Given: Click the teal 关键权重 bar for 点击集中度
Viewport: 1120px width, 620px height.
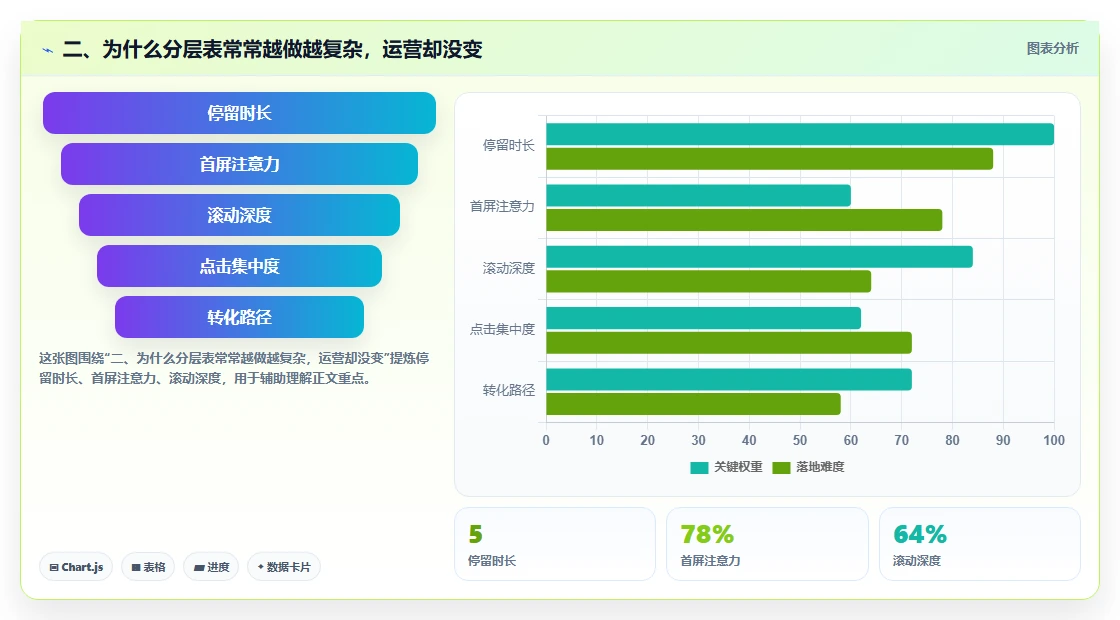Looking at the screenshot, I should point(704,319).
